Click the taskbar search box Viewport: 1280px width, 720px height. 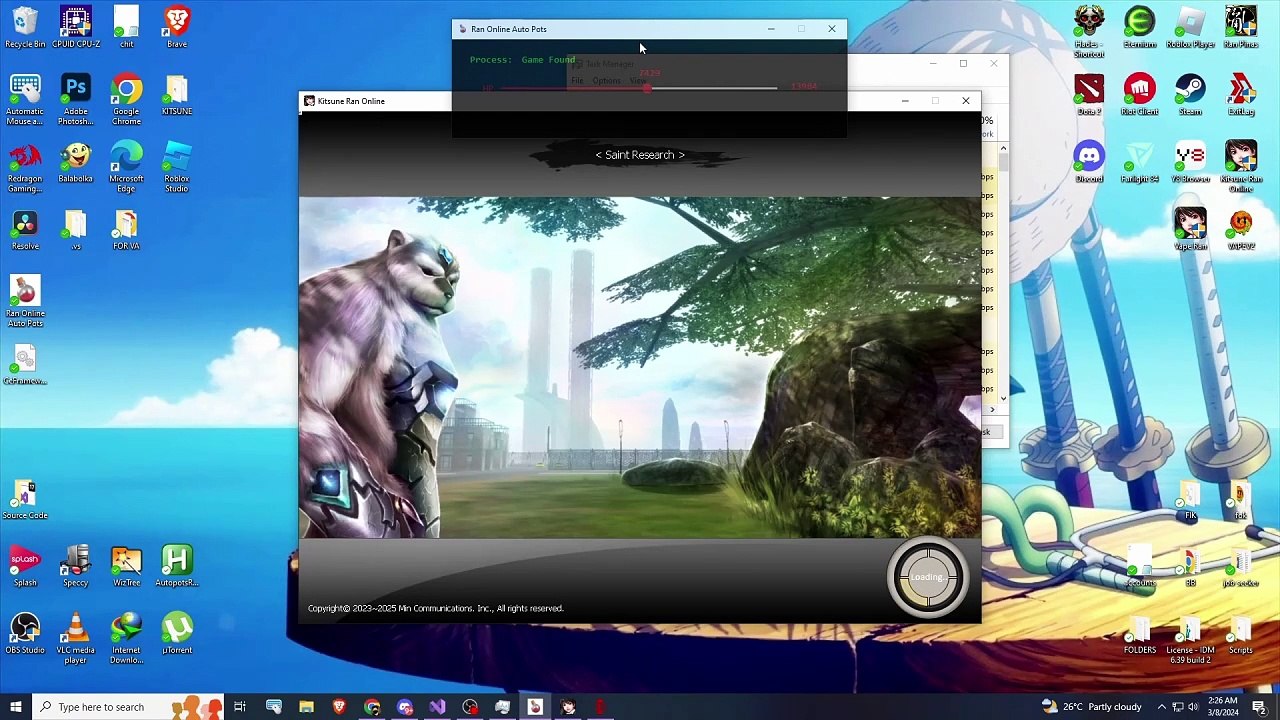coord(129,707)
